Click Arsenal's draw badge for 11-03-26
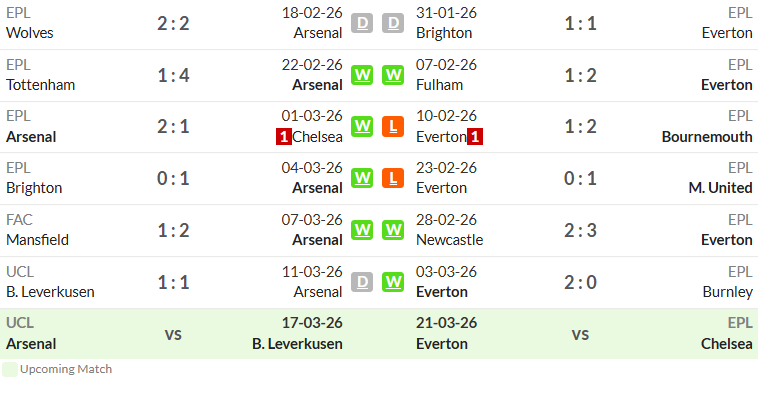Image resolution: width=761 pixels, height=397 pixels. pyautogui.click(x=362, y=282)
